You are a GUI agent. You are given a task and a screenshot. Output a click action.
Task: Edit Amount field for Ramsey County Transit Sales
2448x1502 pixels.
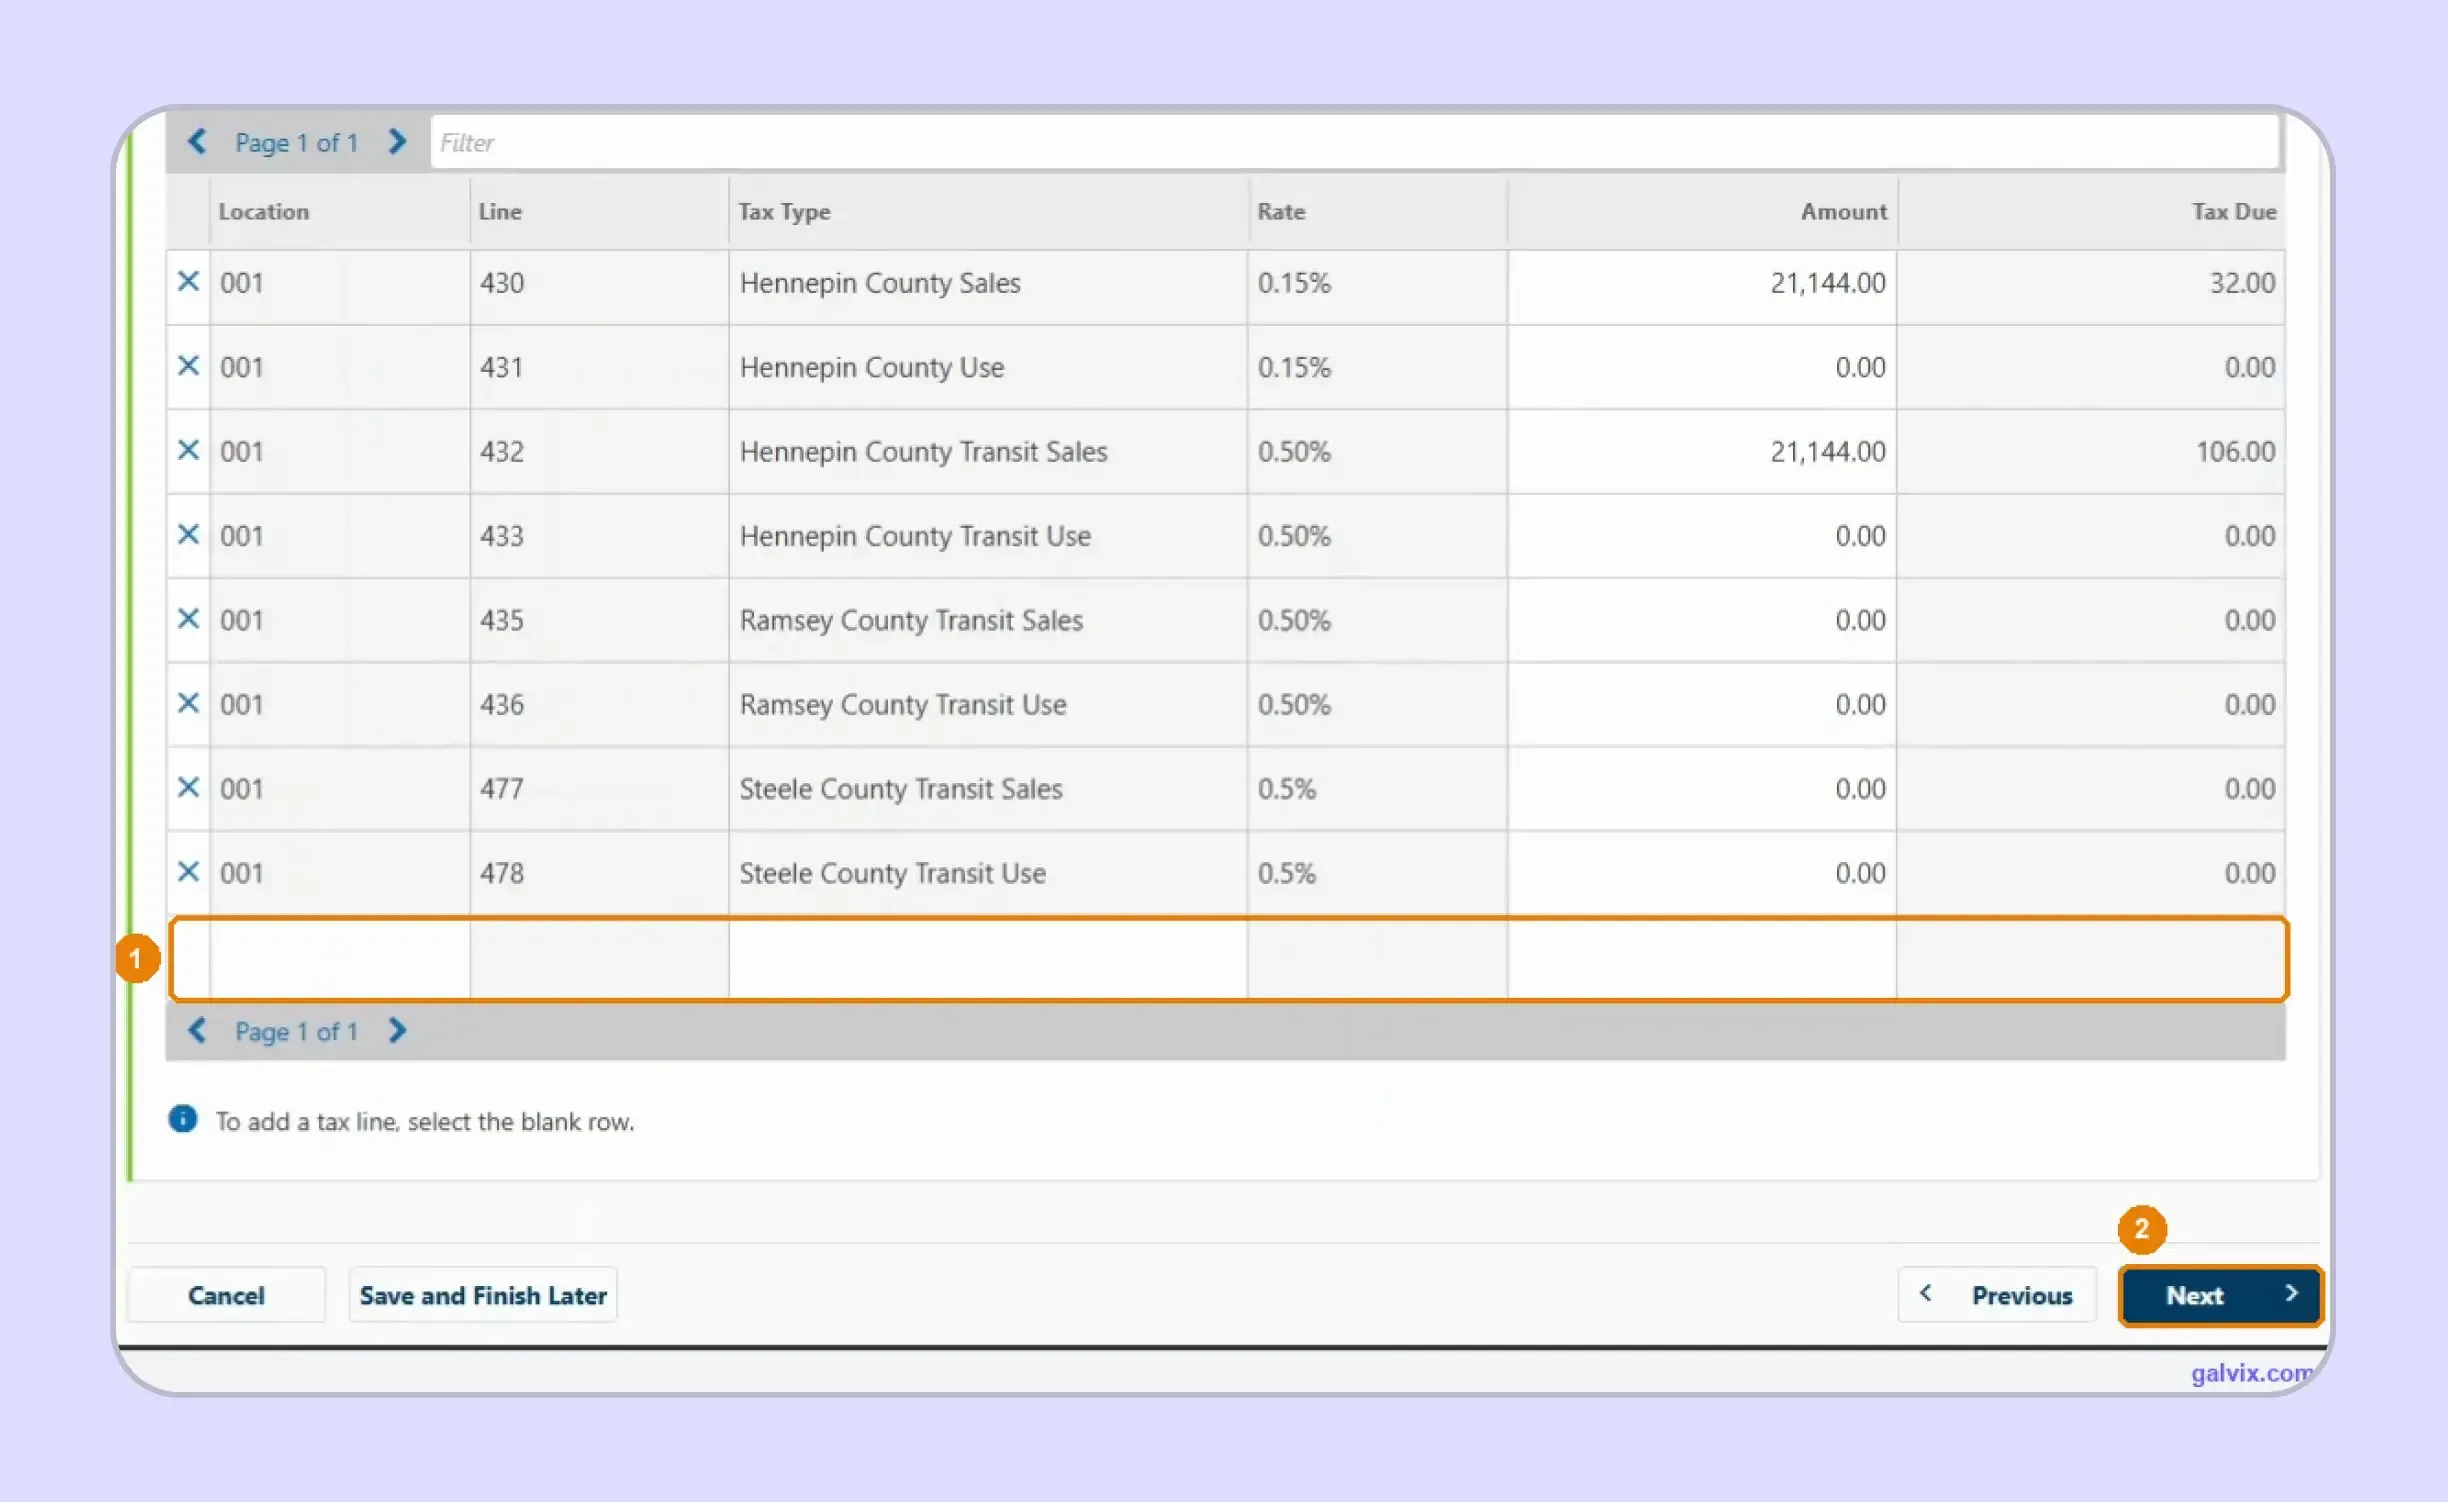coord(1702,620)
